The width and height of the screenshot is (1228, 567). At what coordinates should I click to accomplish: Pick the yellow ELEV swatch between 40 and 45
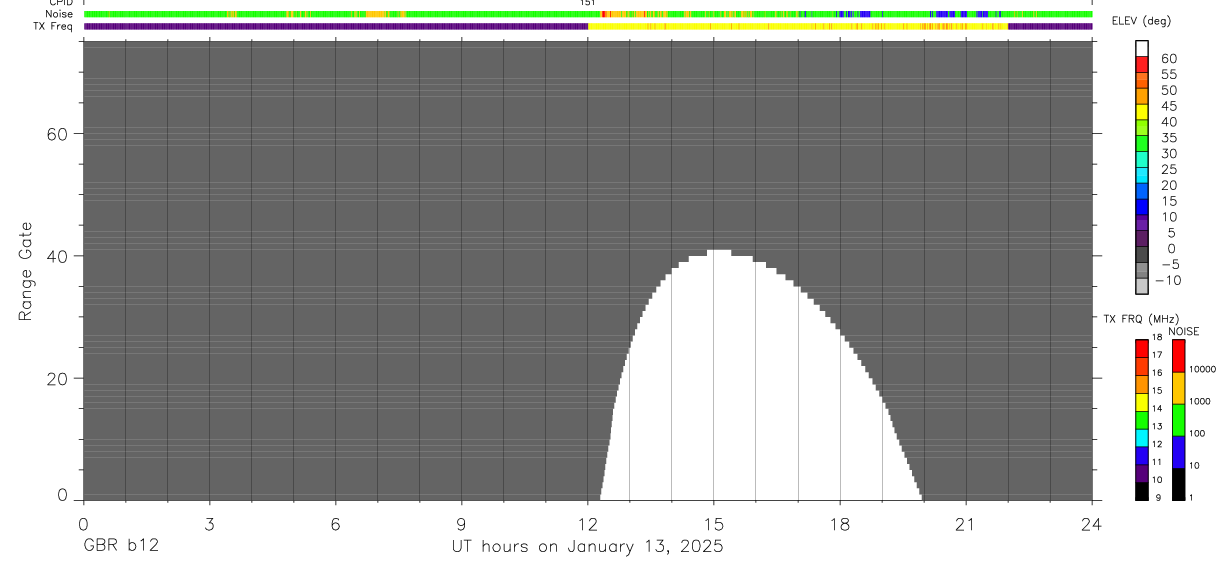coord(1142,112)
